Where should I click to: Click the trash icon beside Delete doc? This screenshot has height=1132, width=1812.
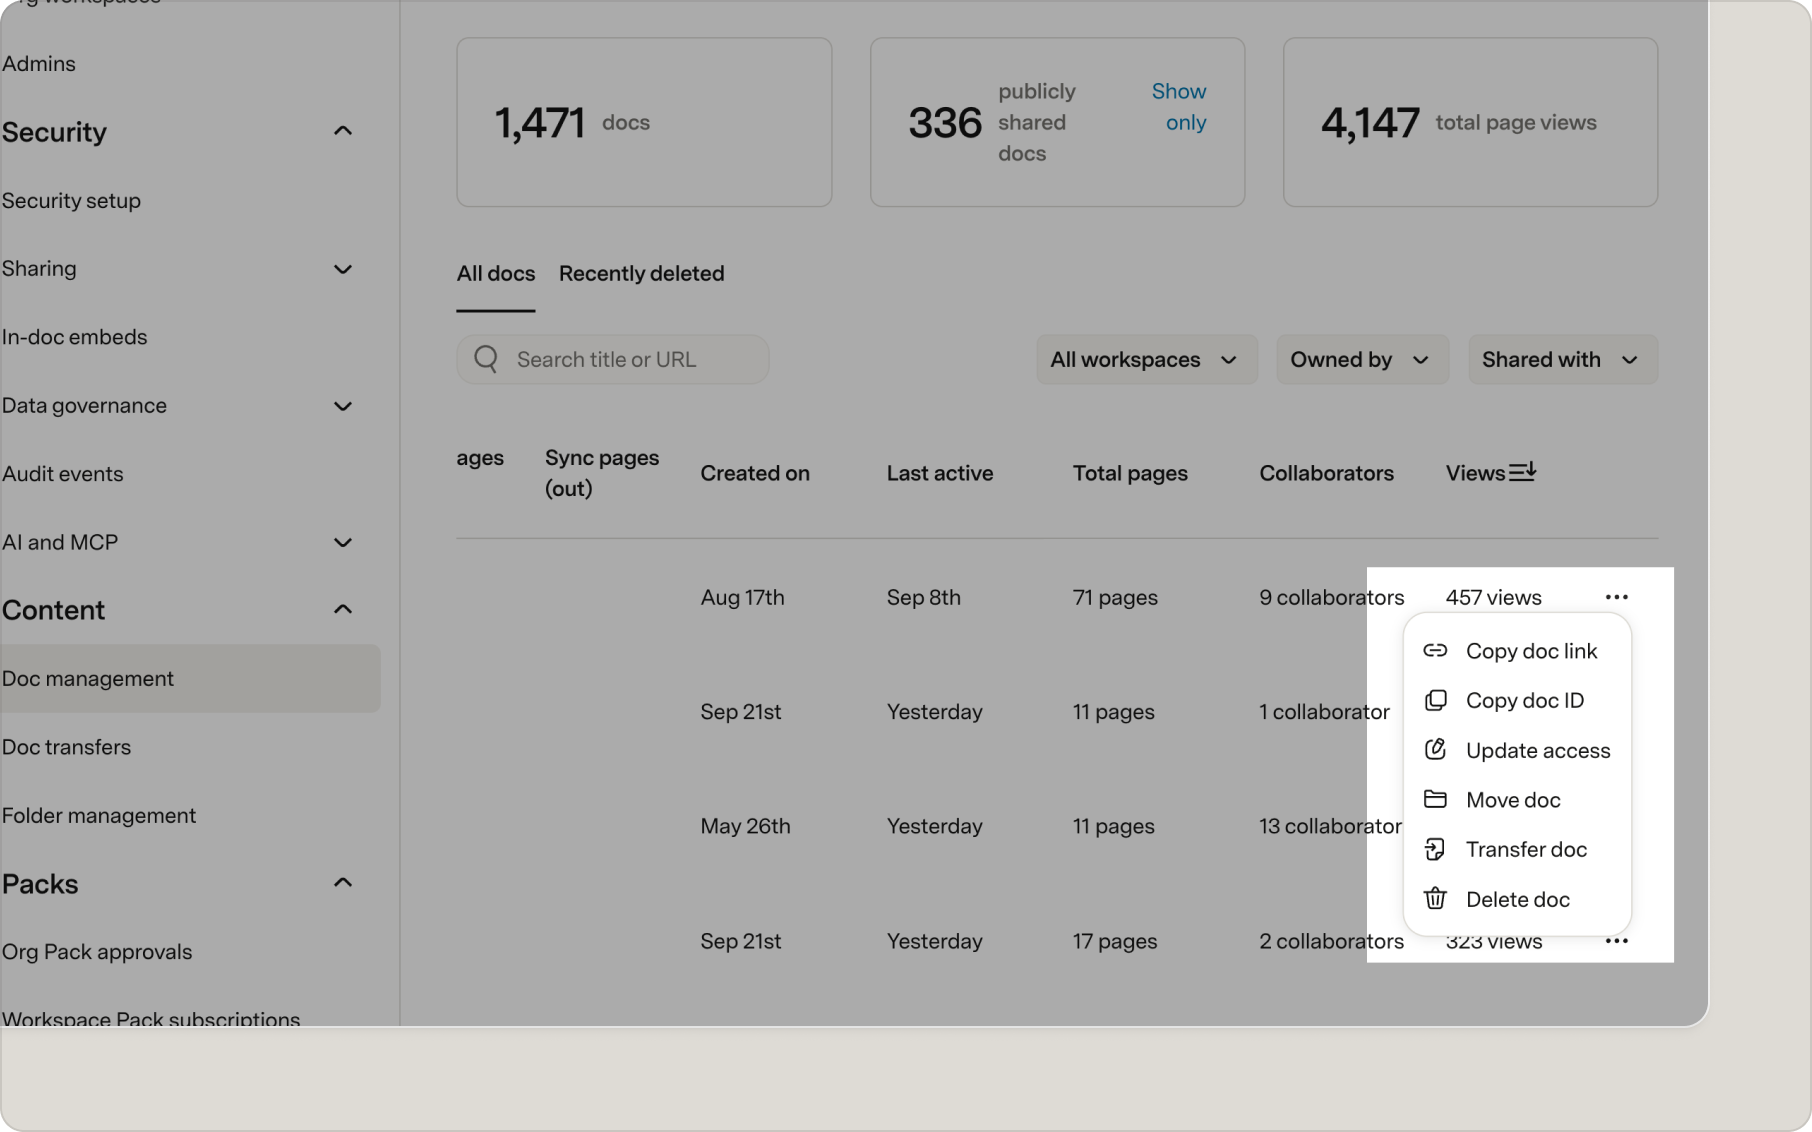coord(1435,899)
